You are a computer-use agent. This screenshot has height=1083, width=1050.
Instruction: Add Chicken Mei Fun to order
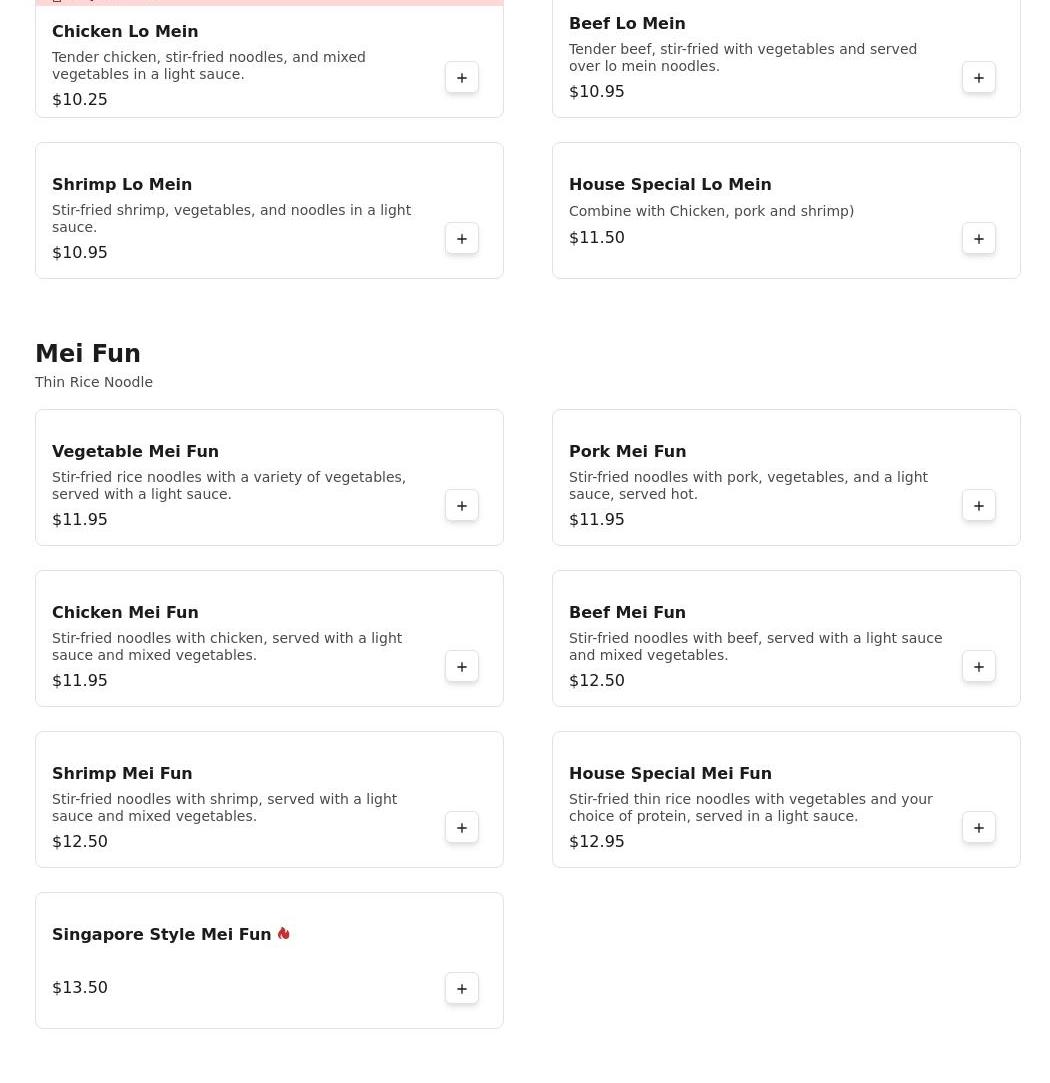pos(461,667)
